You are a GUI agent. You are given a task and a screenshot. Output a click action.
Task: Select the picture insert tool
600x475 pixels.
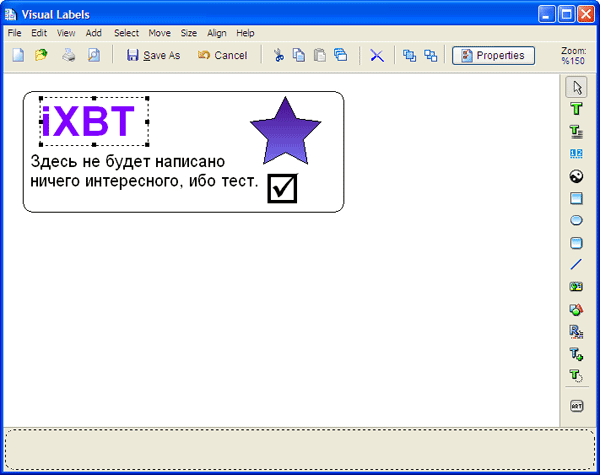point(576,287)
